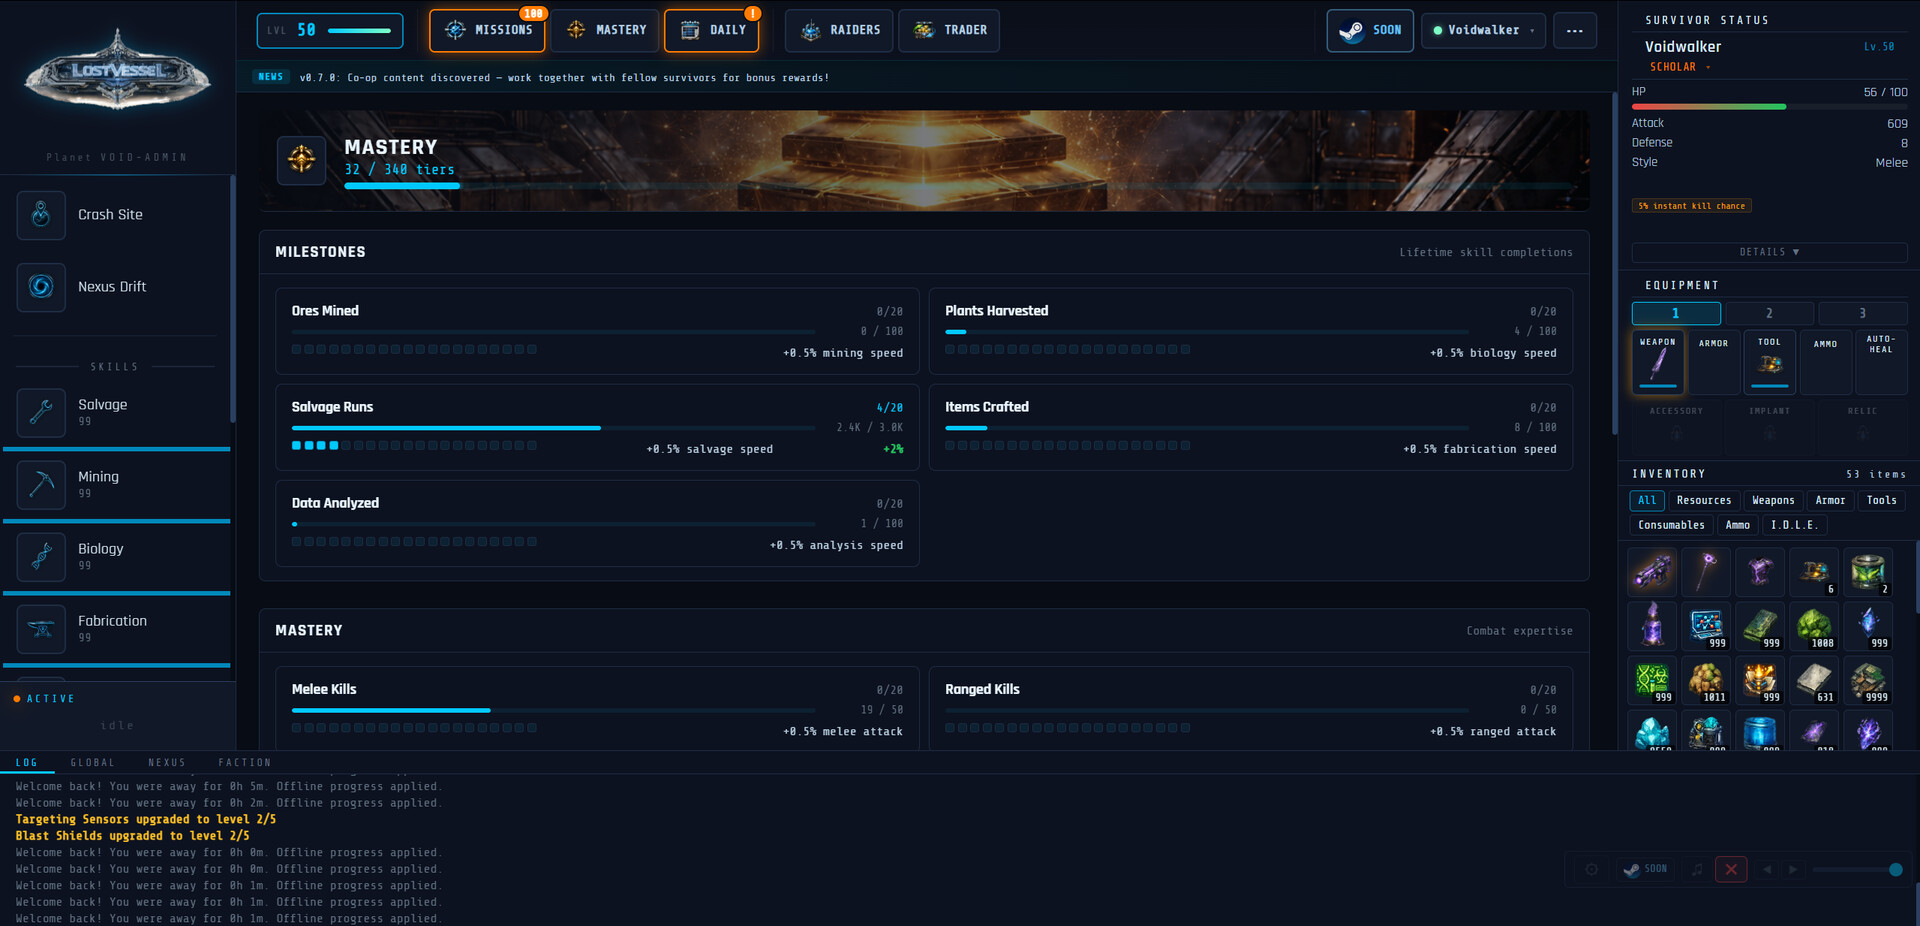Adjust the volume slider handle
The image size is (1920, 926).
coord(1895,870)
